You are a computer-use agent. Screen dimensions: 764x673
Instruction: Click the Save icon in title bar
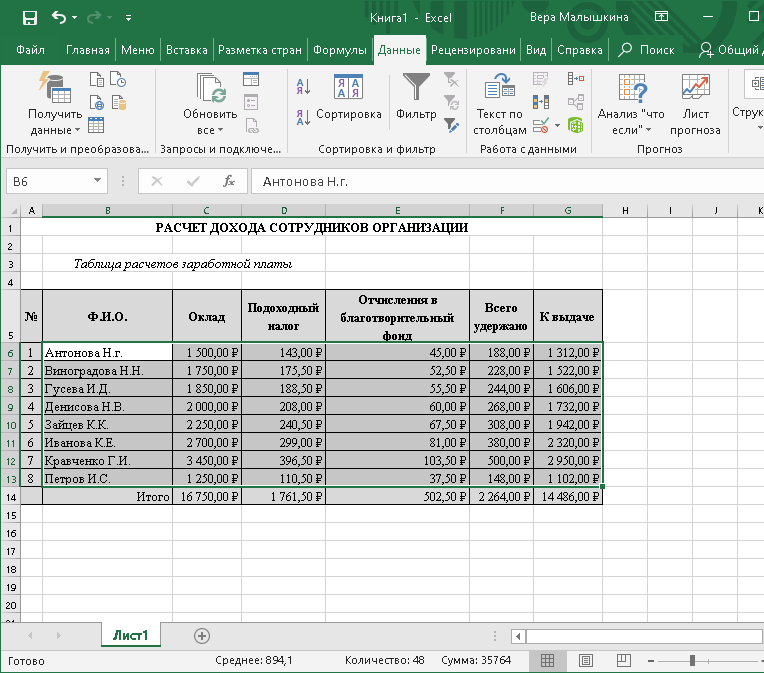pos(29,18)
